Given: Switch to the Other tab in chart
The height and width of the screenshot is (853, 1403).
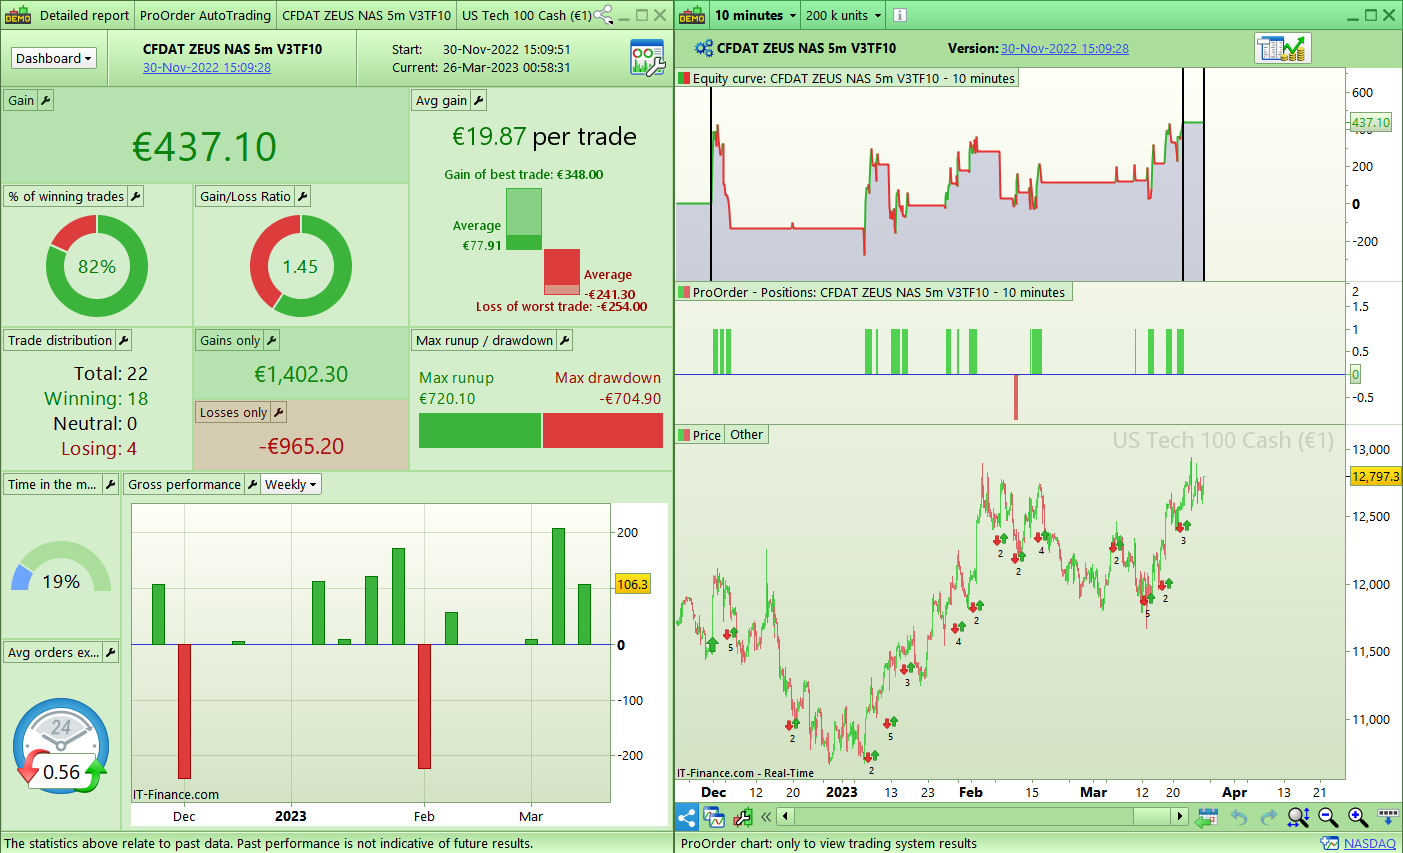Looking at the screenshot, I should 746,435.
